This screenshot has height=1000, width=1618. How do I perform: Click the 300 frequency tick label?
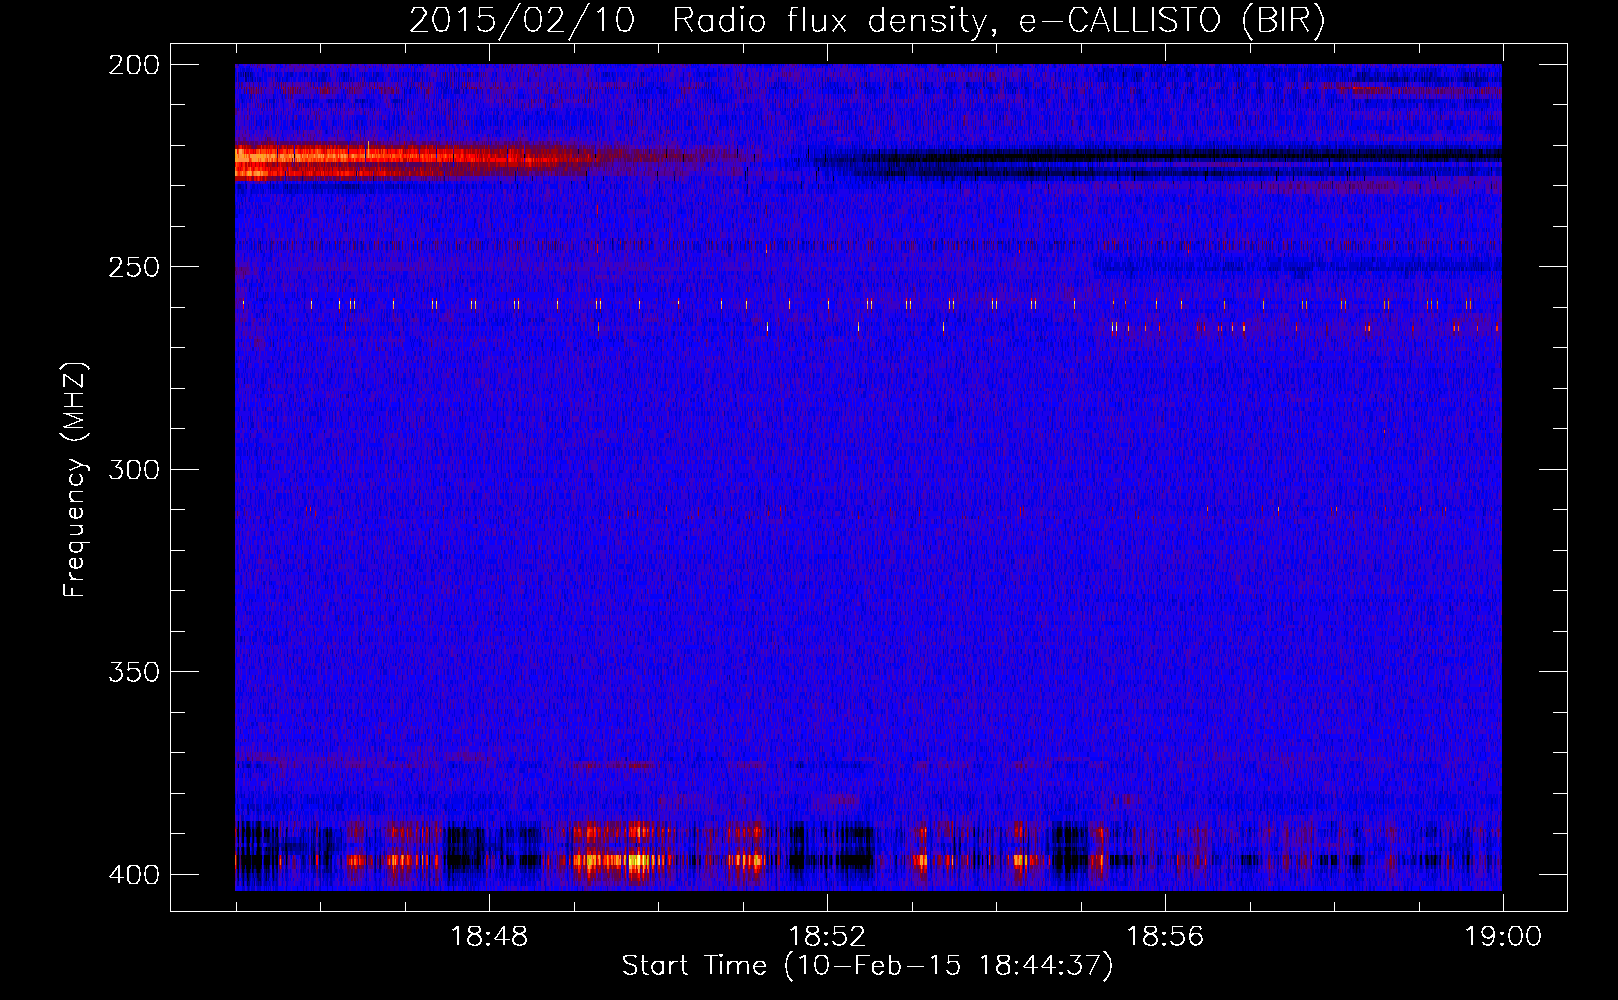134,469
